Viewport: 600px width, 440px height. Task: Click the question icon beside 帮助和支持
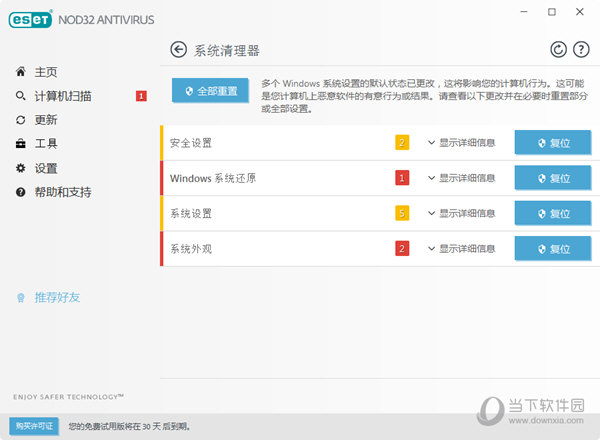pos(21,192)
